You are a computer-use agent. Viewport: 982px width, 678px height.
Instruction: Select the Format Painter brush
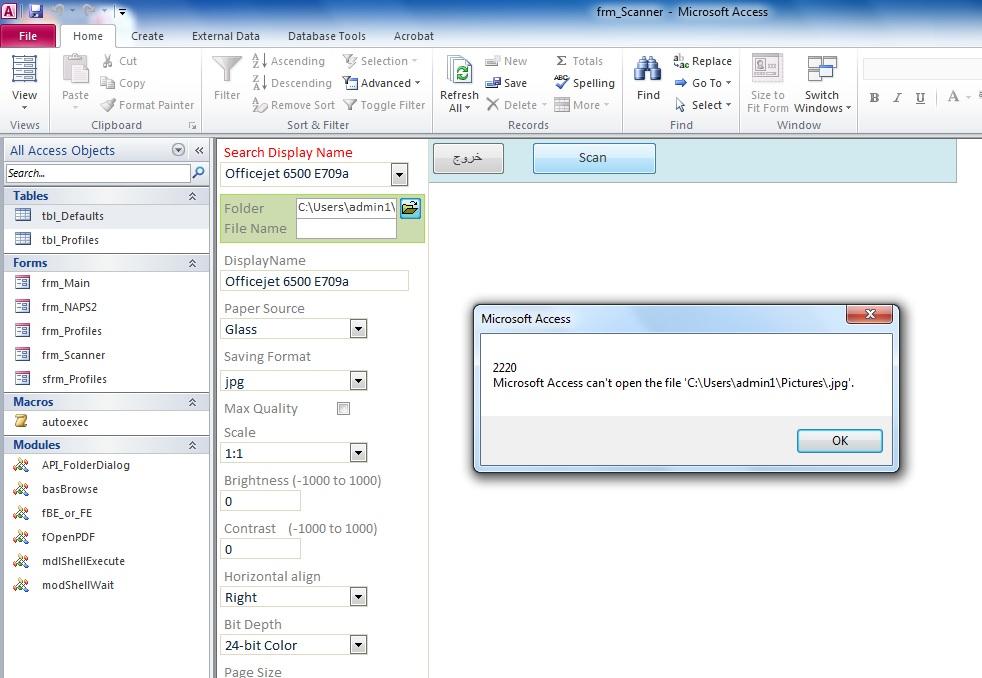(x=108, y=105)
